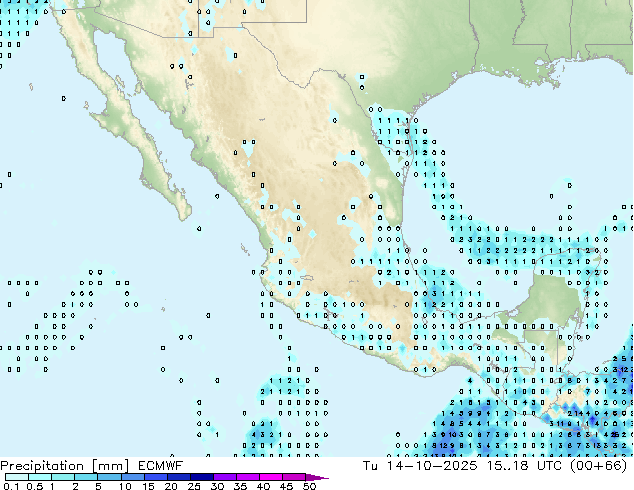Click the word "Precipitation" in the title
Screen dimensions: 634x490
pos(42,466)
